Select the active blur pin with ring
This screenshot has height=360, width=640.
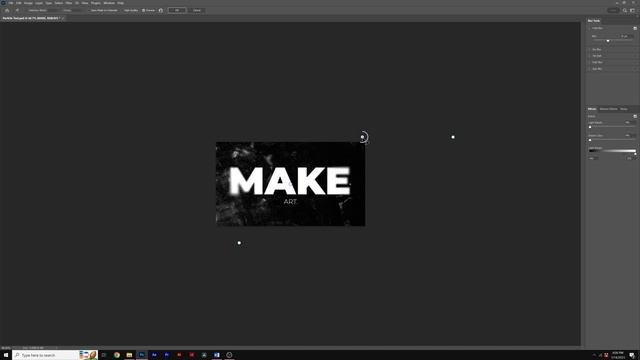click(362, 137)
